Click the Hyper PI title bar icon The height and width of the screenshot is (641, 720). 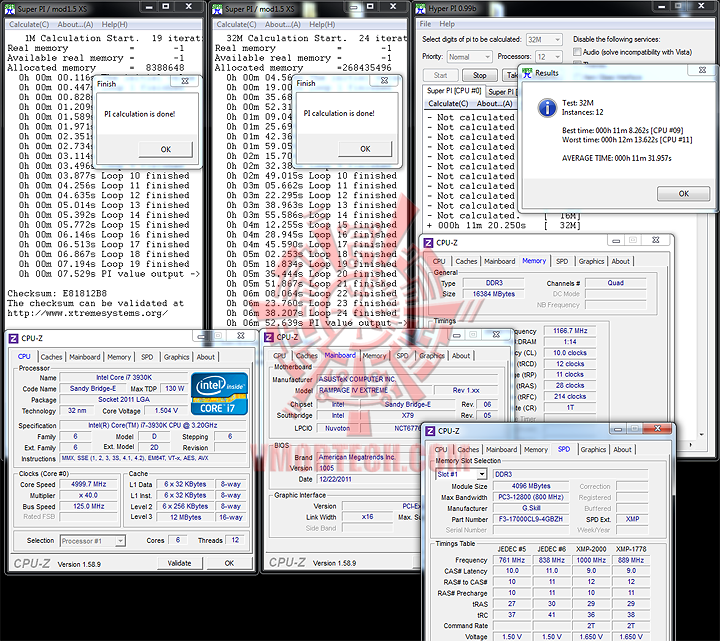click(x=420, y=9)
